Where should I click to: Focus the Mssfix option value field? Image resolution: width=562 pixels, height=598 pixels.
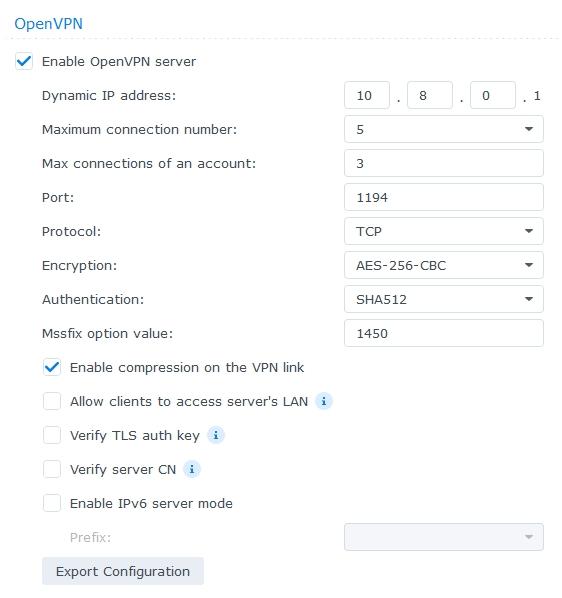point(443,333)
